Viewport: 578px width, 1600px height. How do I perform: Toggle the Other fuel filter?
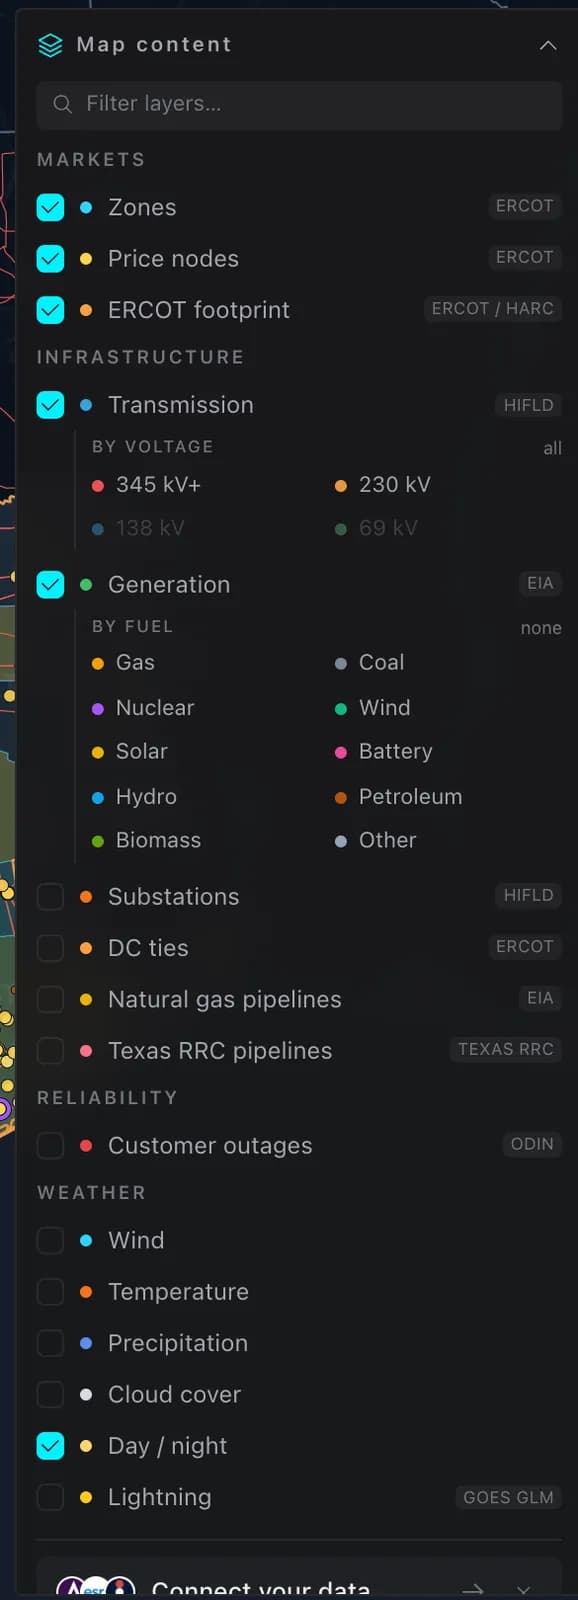(x=376, y=841)
